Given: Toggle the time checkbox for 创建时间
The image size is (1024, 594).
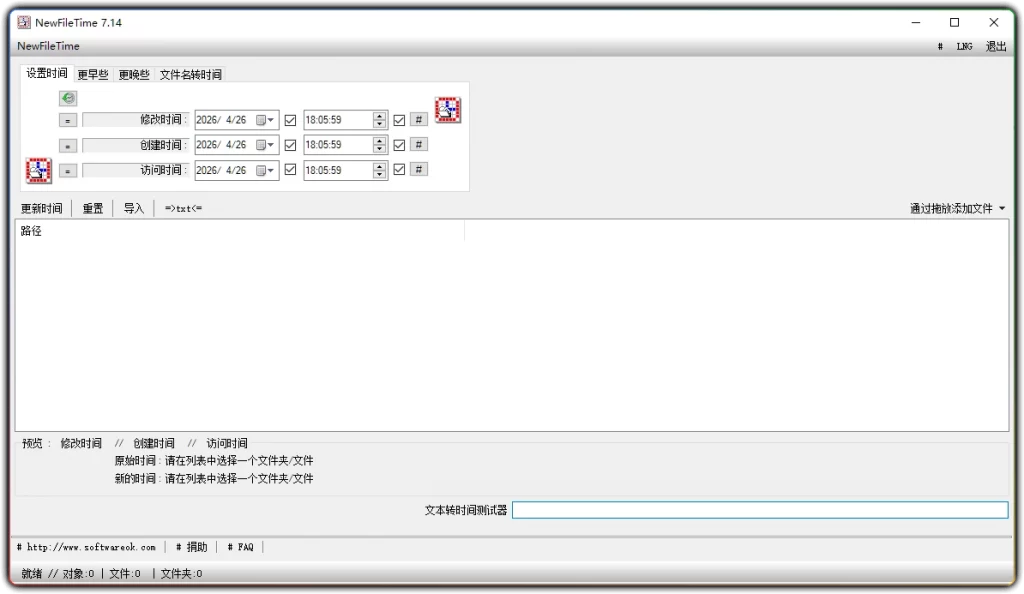Looking at the screenshot, I should click(400, 144).
